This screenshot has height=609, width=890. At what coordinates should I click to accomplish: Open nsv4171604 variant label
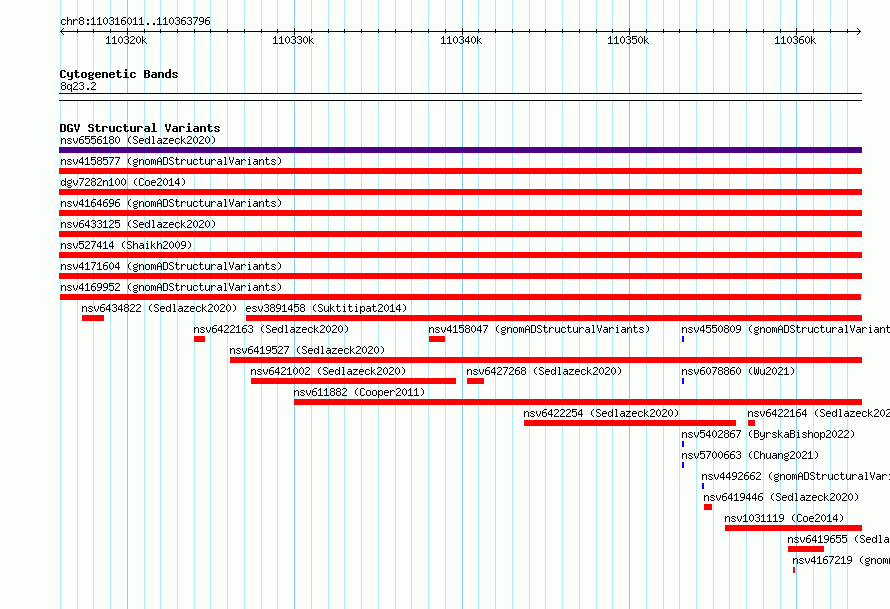pos(171,266)
